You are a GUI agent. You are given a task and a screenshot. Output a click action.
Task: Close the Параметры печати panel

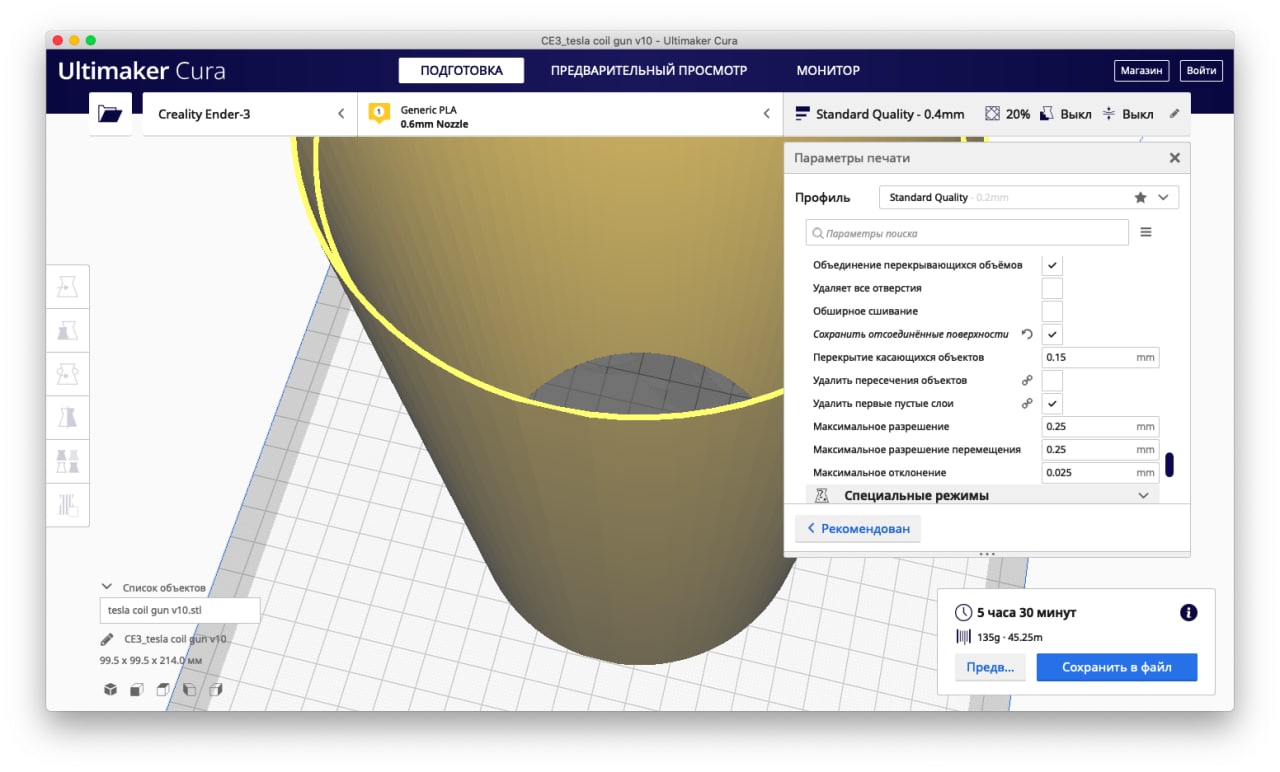[x=1175, y=158]
